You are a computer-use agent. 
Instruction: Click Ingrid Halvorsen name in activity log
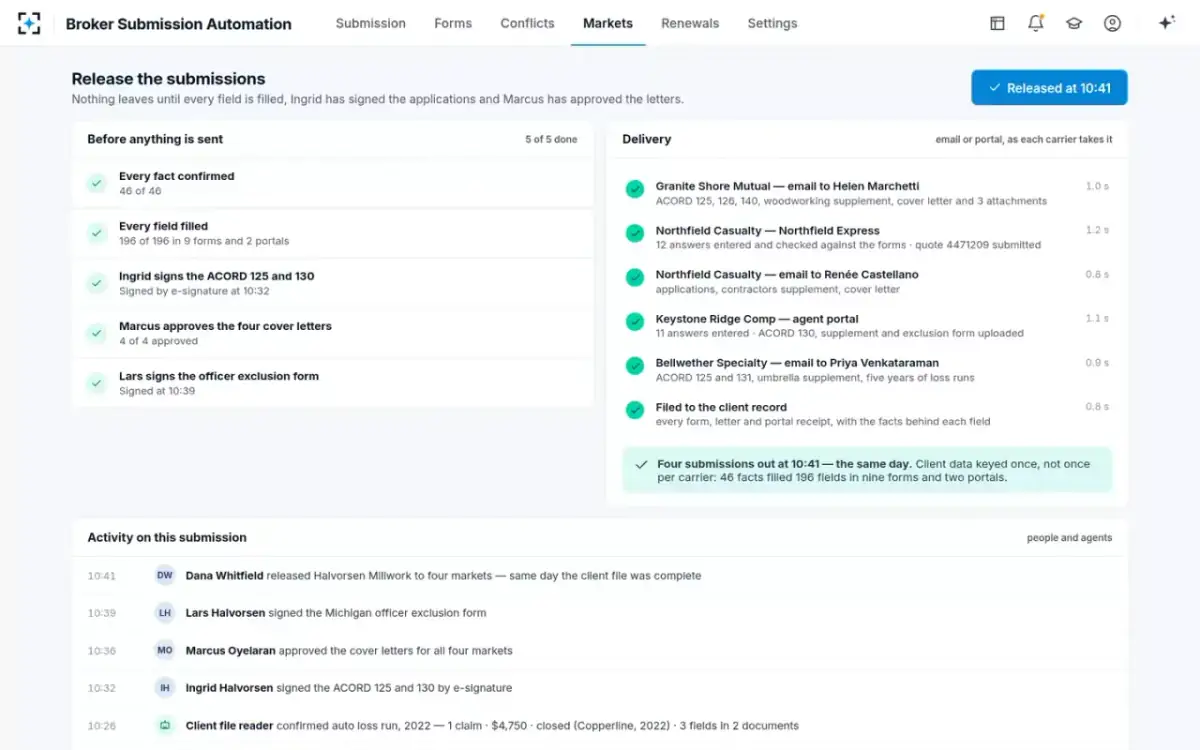[229, 688]
